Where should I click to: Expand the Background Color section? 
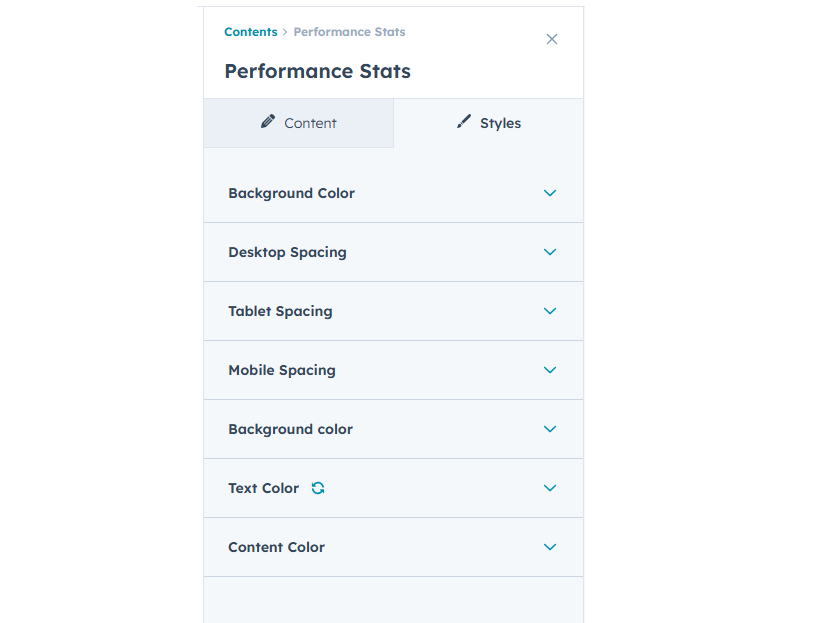pyautogui.click(x=393, y=193)
